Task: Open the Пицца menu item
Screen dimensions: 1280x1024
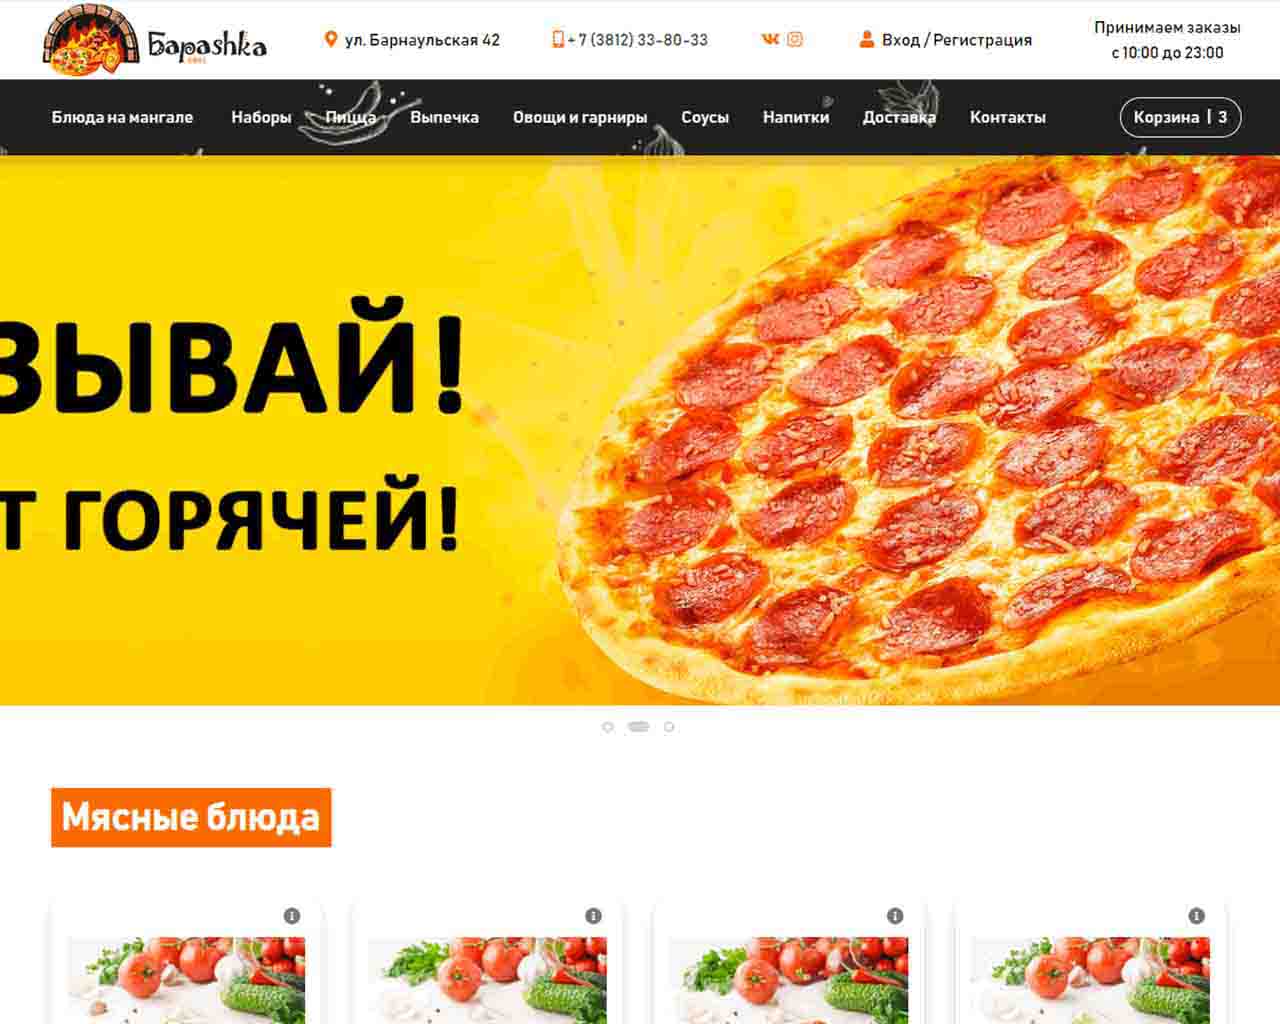Action: (x=351, y=117)
